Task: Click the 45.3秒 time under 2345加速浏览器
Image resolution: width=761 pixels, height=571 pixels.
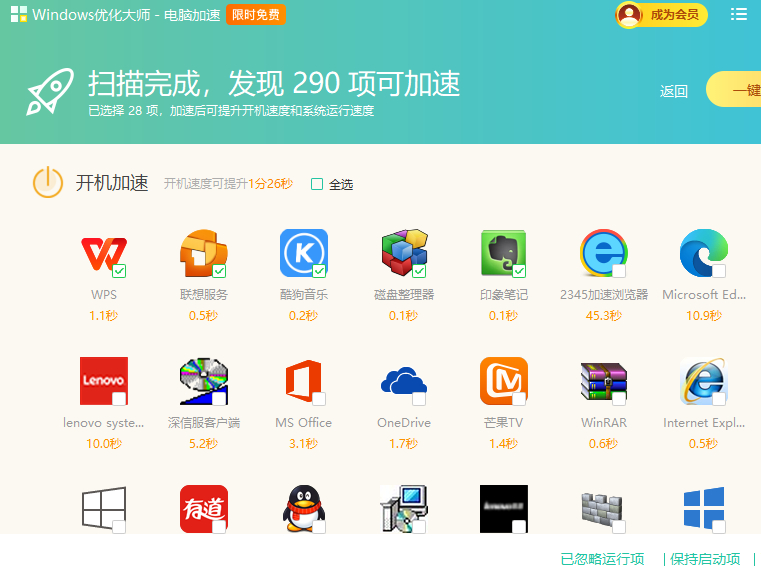Action: tap(604, 316)
